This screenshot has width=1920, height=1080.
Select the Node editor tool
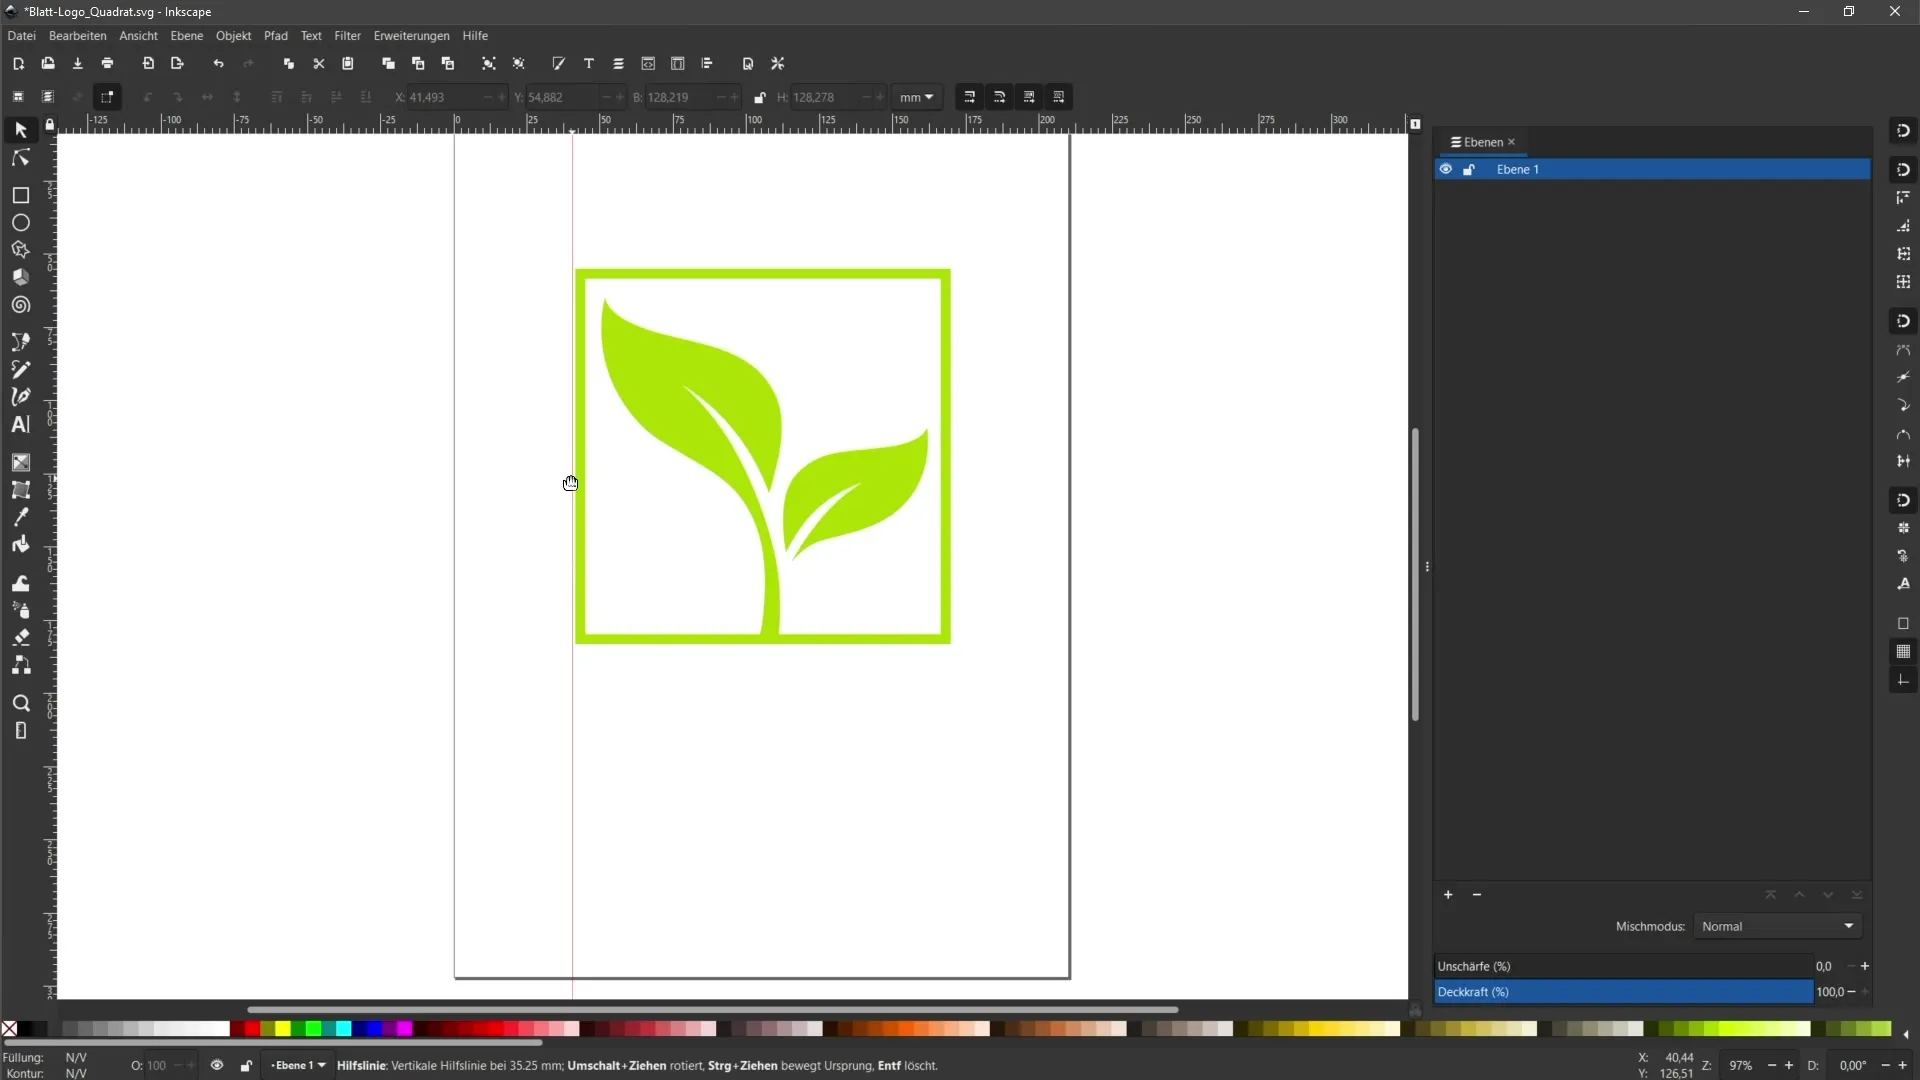(x=18, y=157)
